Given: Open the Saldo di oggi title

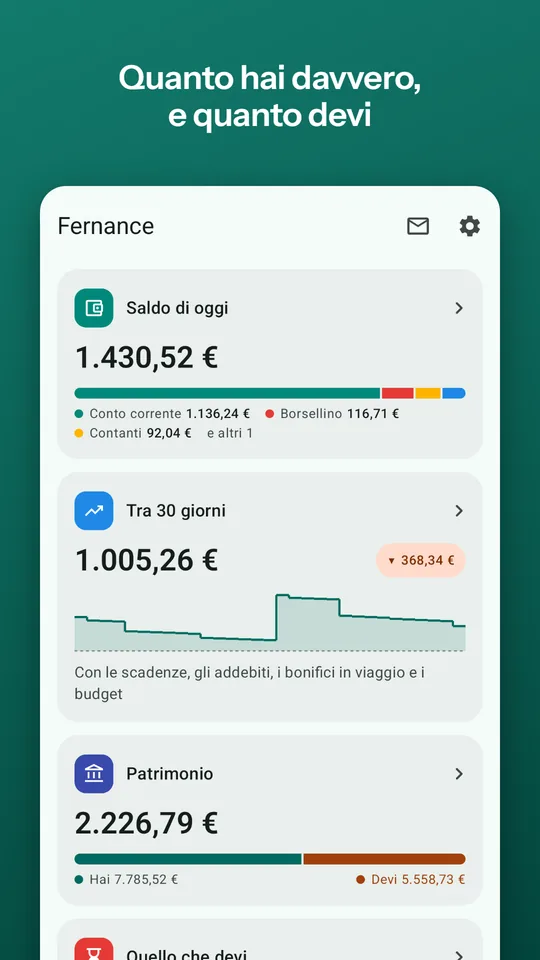Looking at the screenshot, I should click(x=177, y=308).
